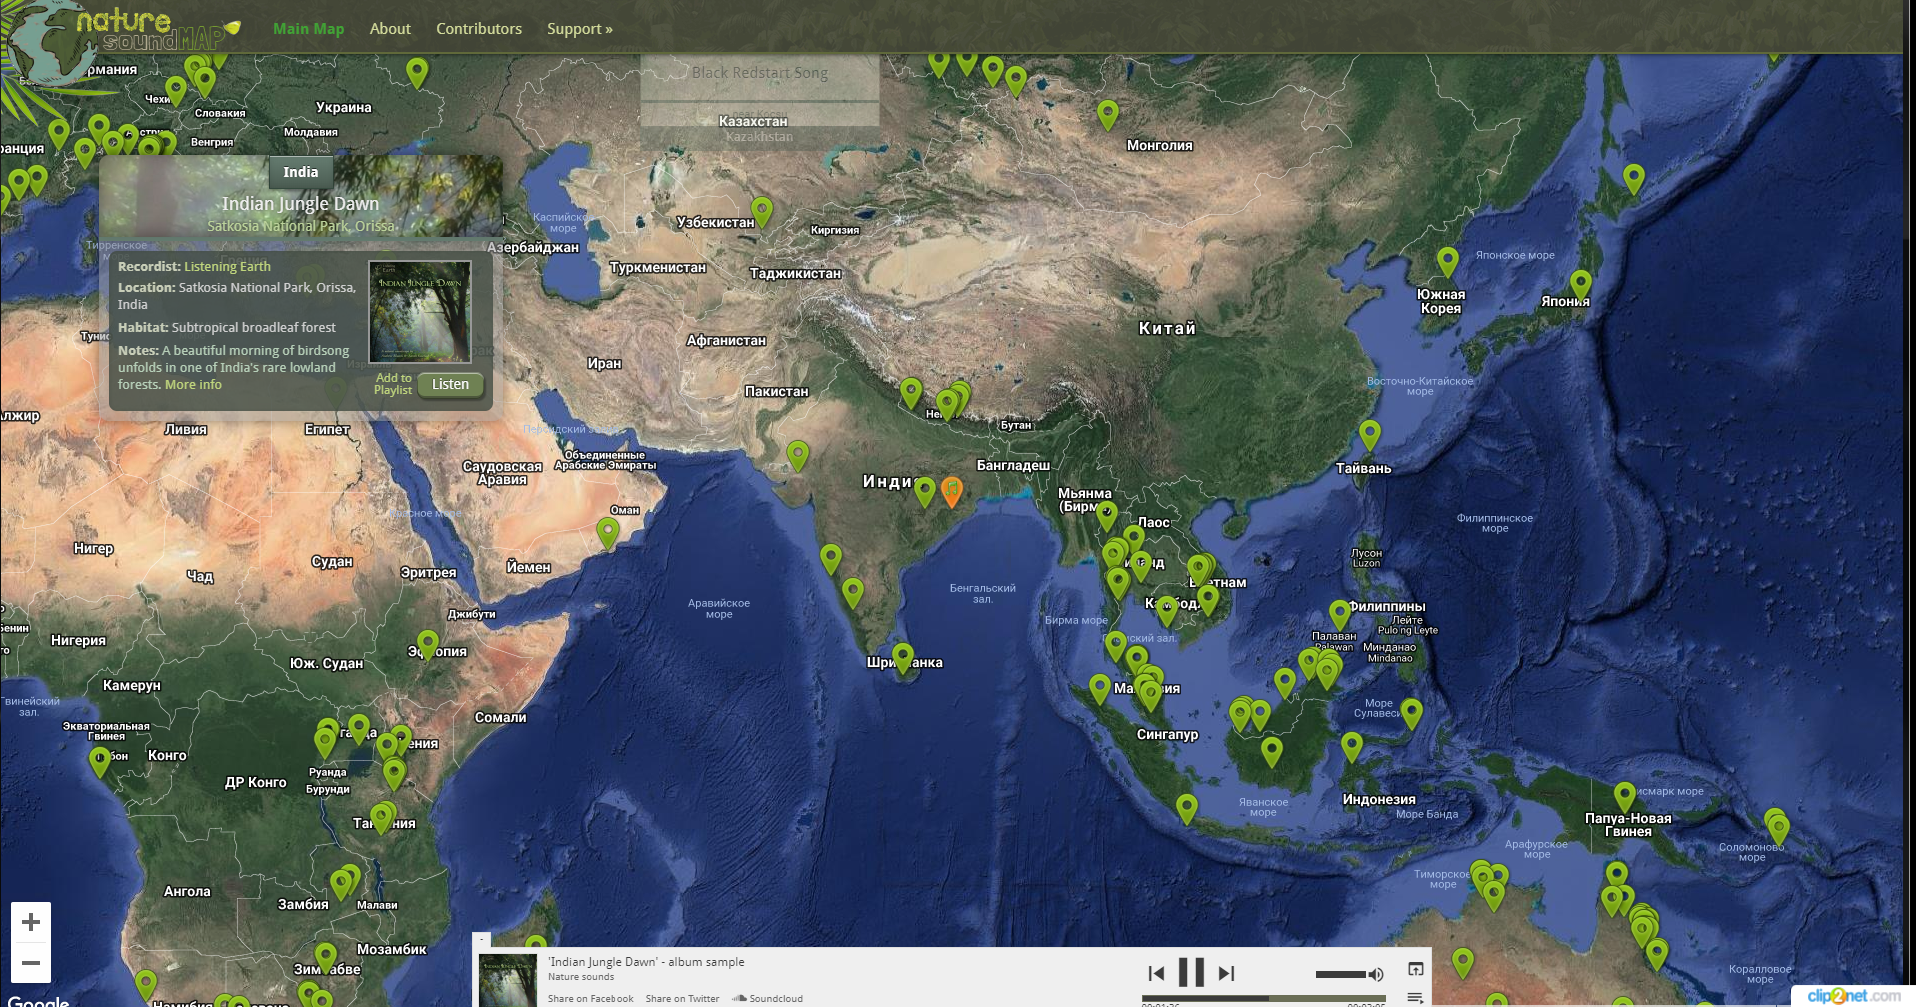Adjust the player volume slider
This screenshot has width=1916, height=1007.
(x=1340, y=974)
